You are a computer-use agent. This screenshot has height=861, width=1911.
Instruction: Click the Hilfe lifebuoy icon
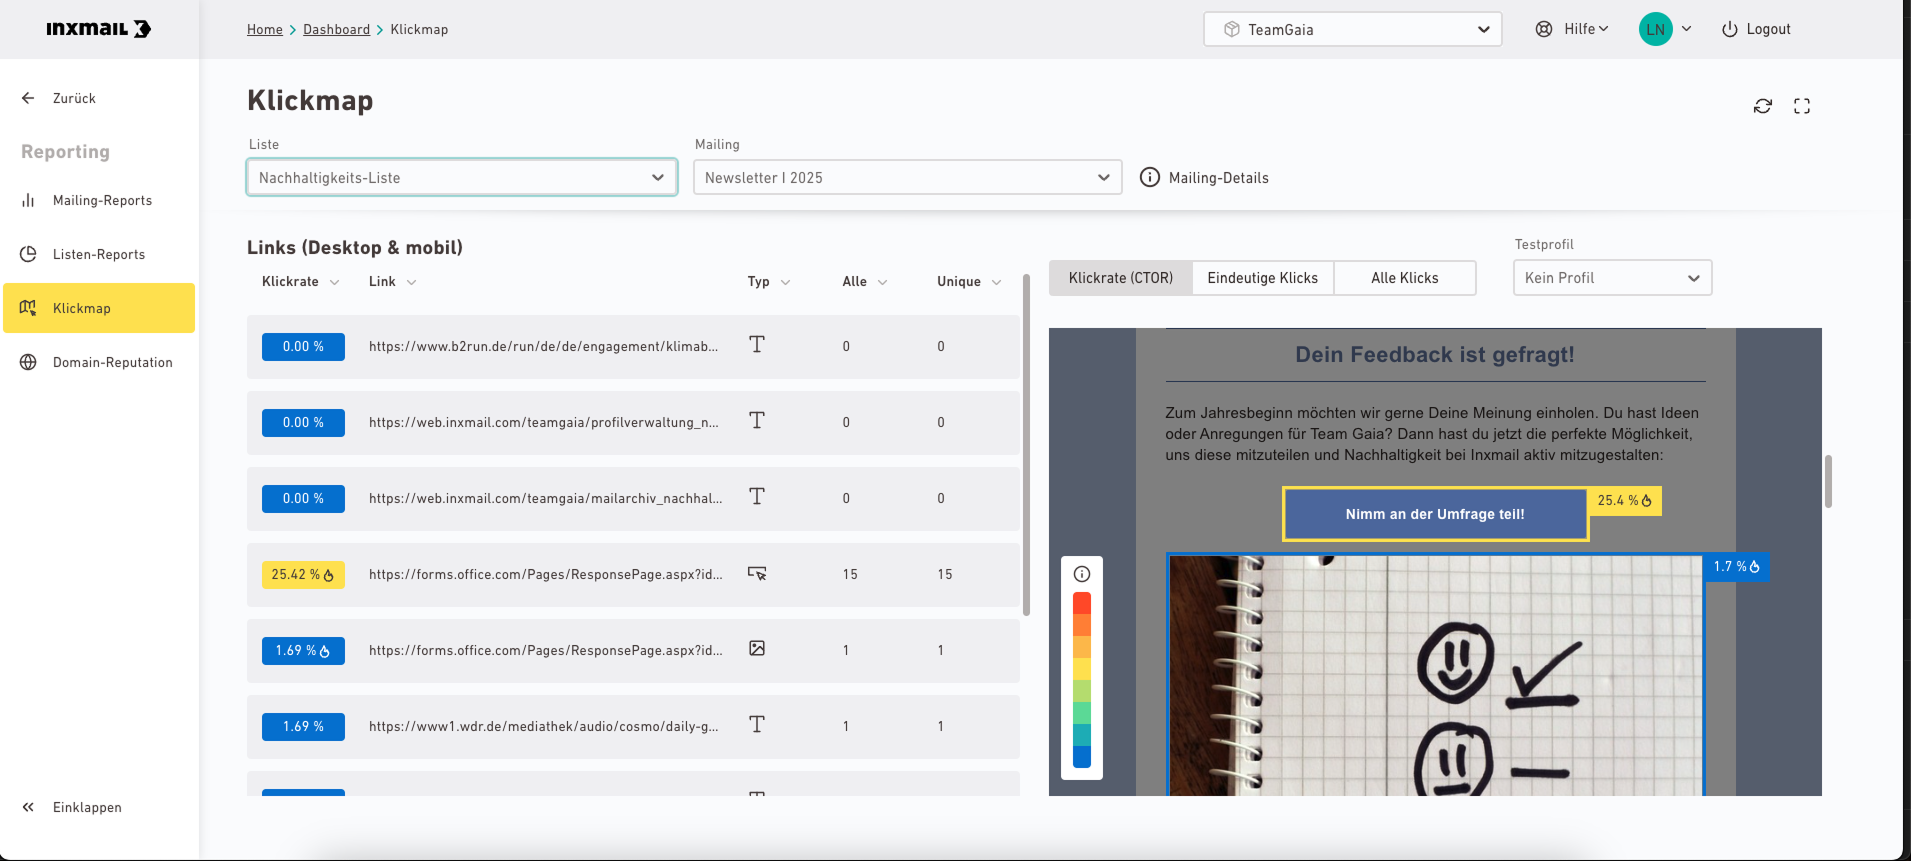[x=1544, y=29]
